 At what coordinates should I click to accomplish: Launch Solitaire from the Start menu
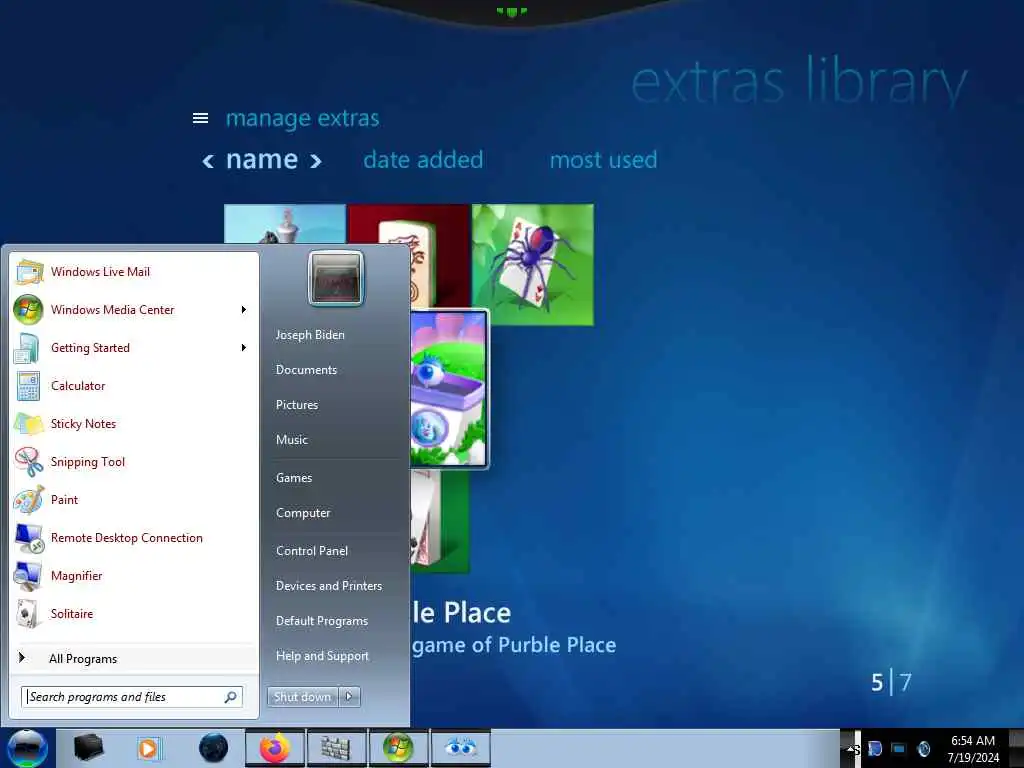click(x=135, y=614)
